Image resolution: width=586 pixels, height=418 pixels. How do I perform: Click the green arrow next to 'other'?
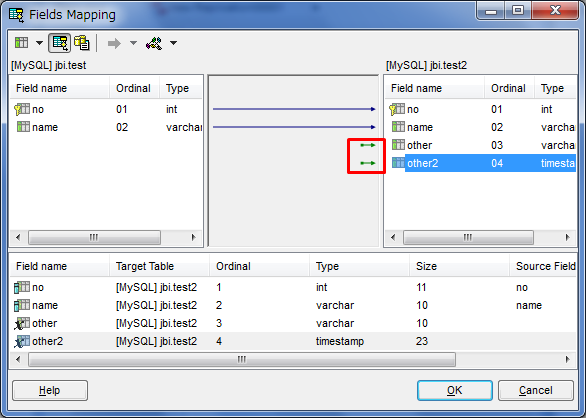pyautogui.click(x=368, y=145)
